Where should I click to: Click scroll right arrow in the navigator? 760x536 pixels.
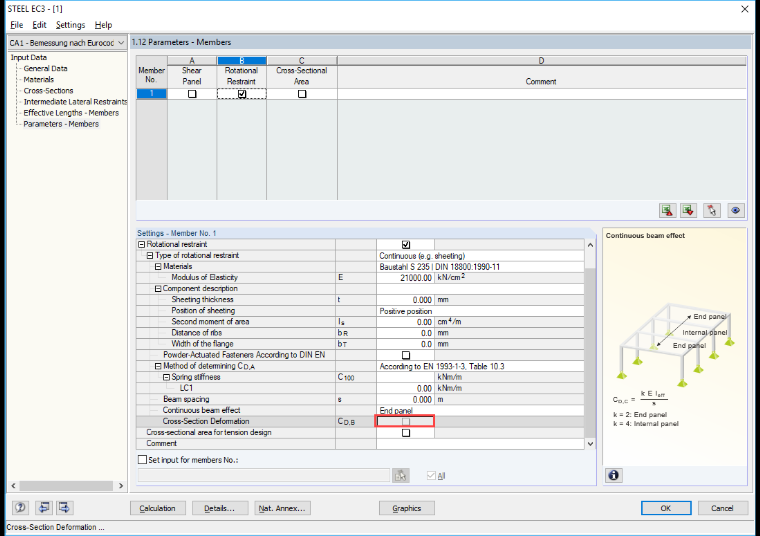click(121, 486)
